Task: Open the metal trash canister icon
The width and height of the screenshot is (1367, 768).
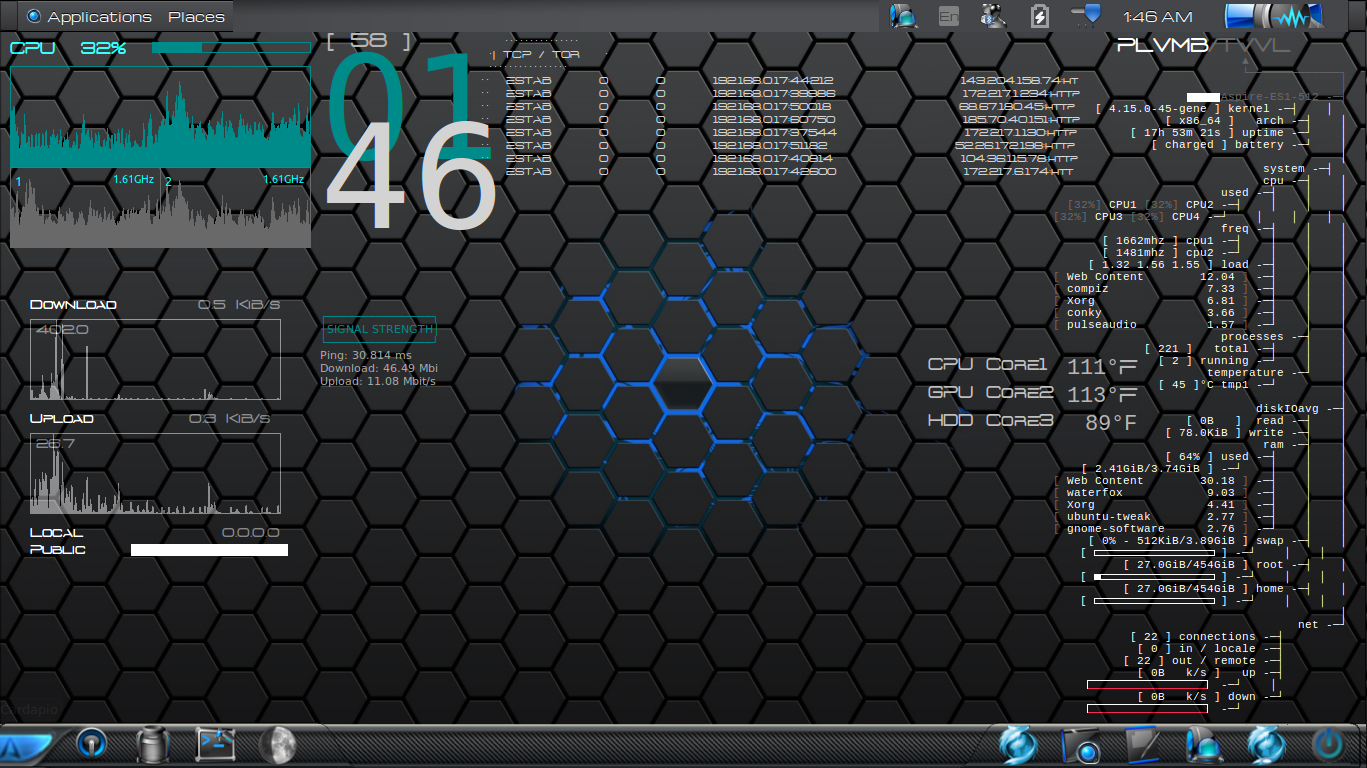Action: click(x=153, y=745)
